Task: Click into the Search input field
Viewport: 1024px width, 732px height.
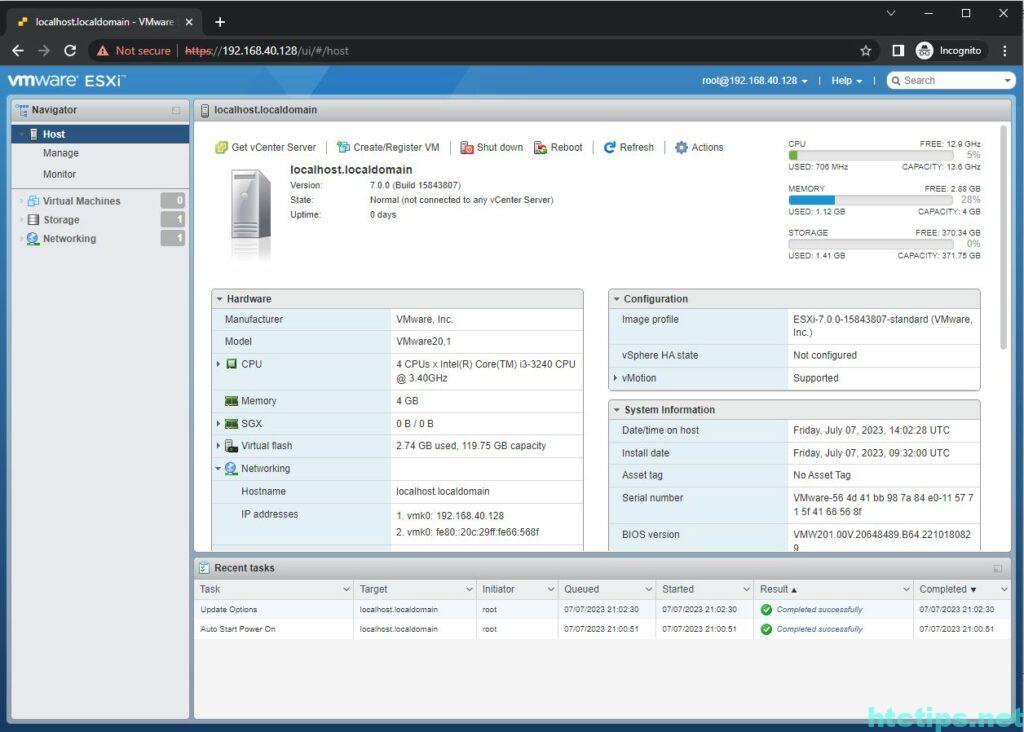Action: coord(950,81)
